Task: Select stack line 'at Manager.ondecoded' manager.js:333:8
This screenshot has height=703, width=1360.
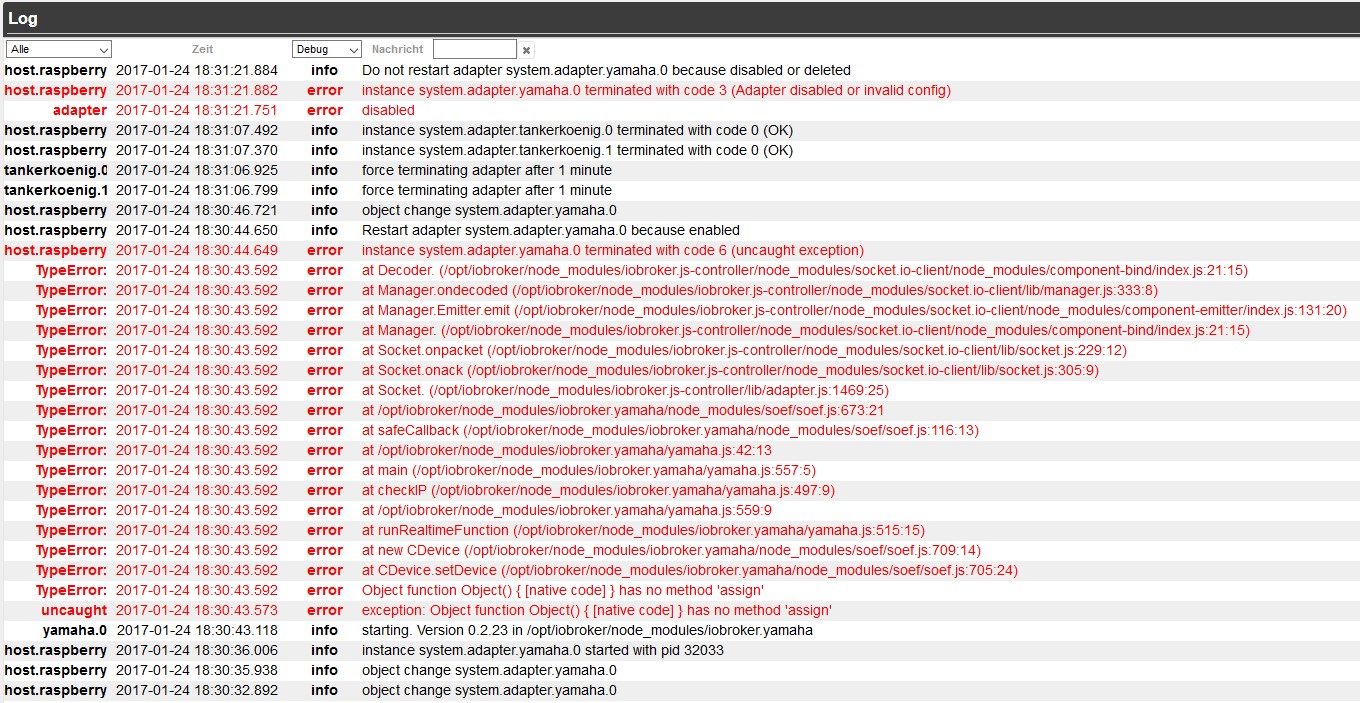Action: [x=760, y=291]
